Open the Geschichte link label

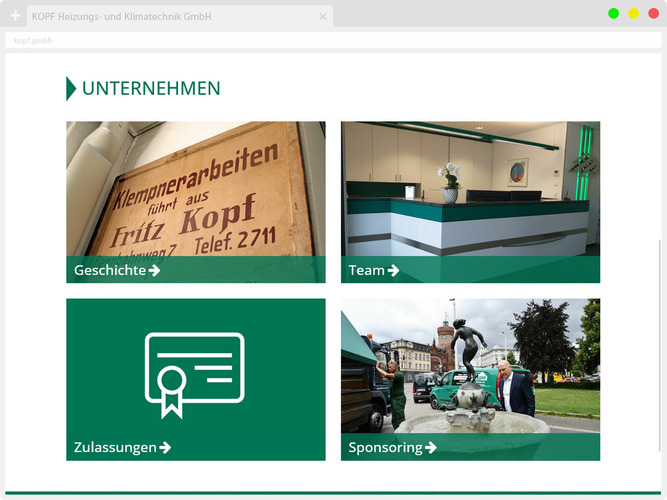109,270
